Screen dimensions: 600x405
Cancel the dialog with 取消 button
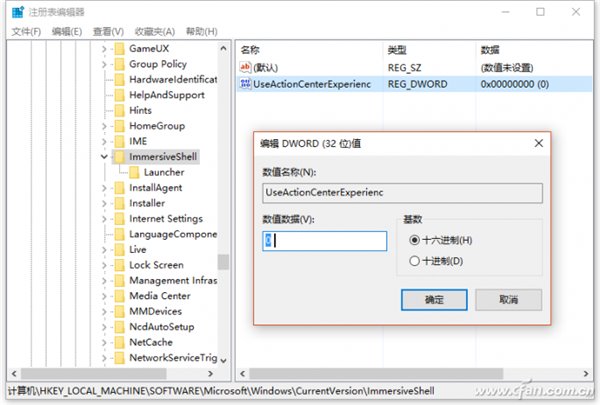click(509, 300)
